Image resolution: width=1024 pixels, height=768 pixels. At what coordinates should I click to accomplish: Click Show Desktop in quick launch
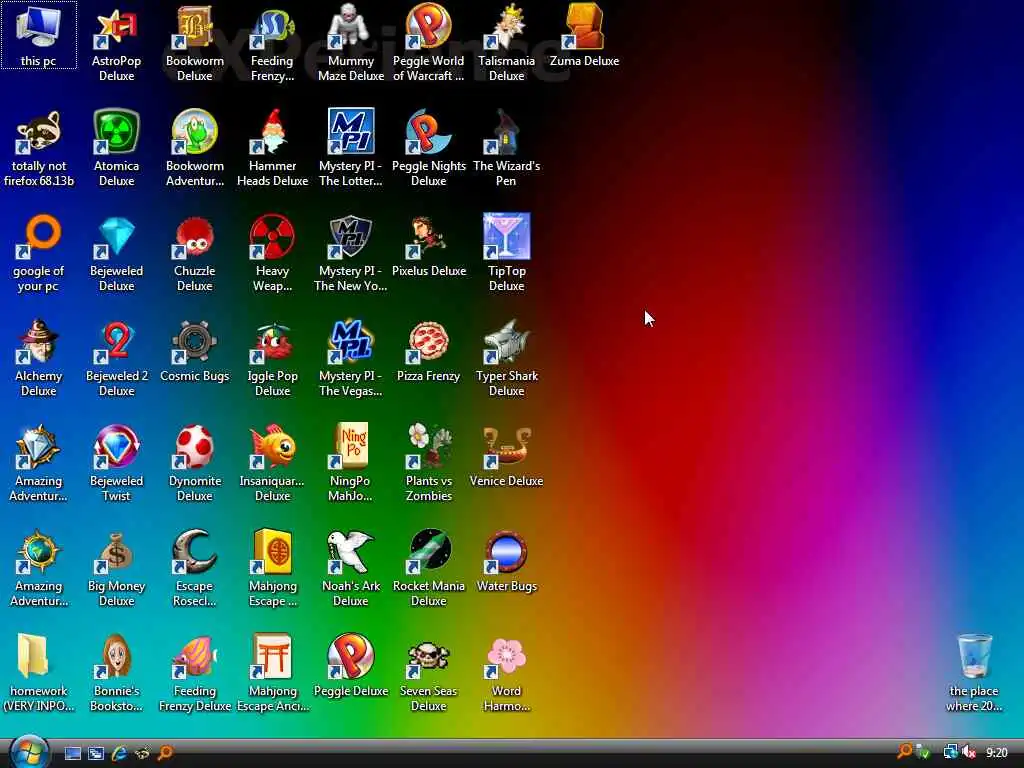(72, 754)
